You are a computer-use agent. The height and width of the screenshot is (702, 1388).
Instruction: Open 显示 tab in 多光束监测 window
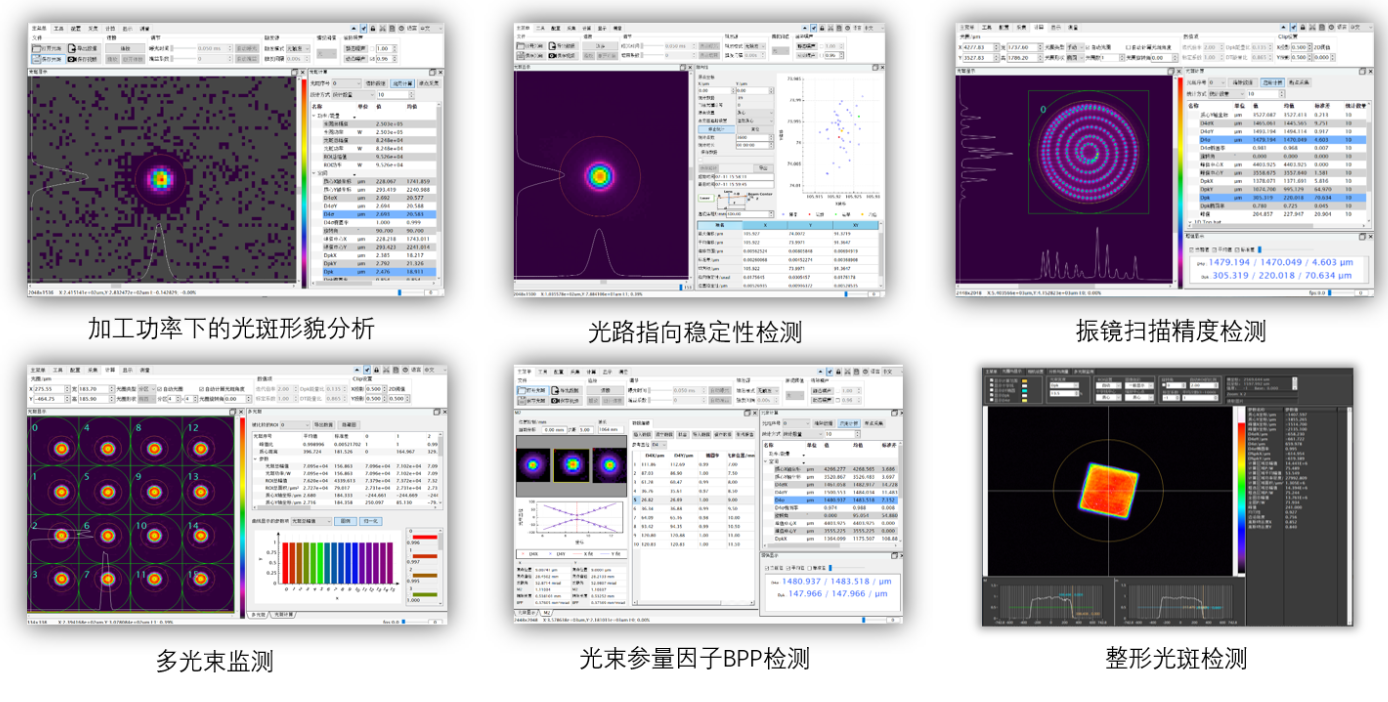[127, 370]
